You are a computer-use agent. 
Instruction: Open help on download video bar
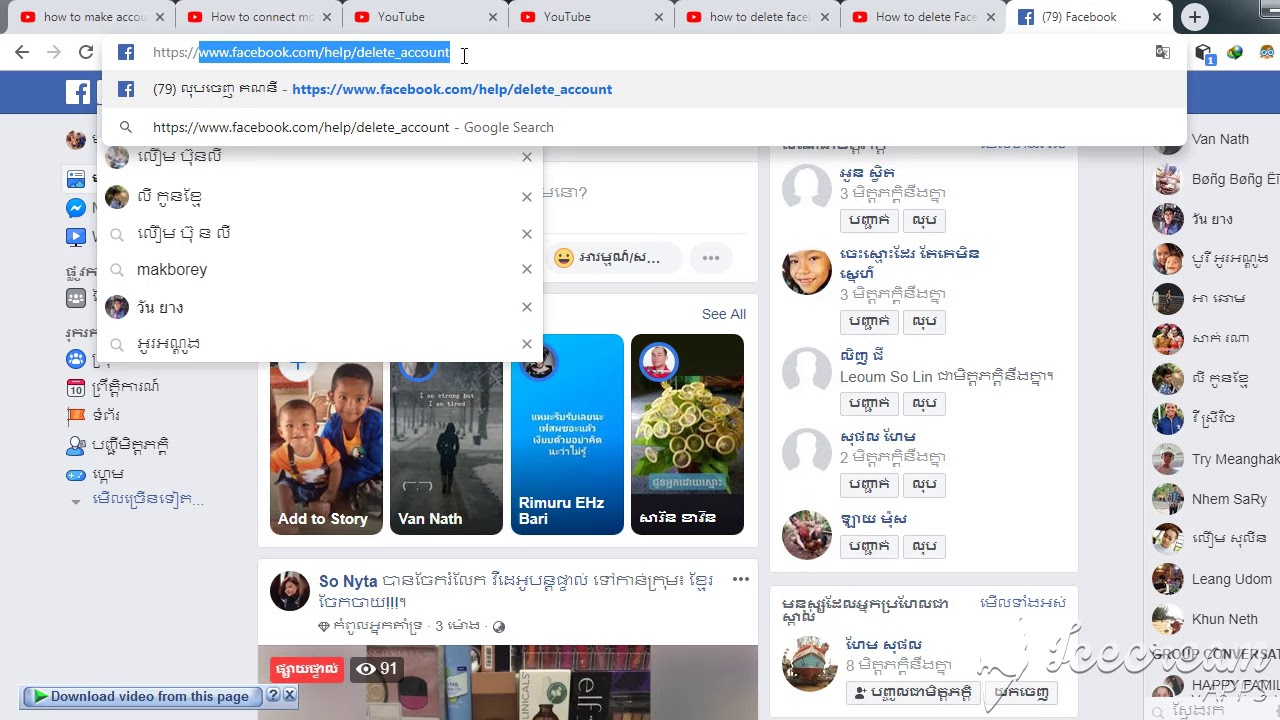[272, 695]
